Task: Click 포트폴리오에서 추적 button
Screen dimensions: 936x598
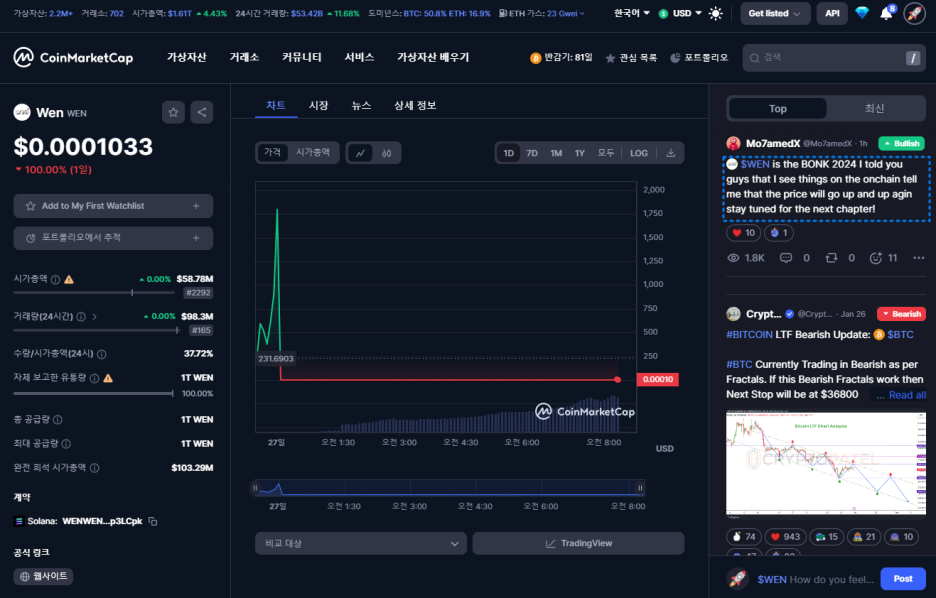Action: pos(113,238)
